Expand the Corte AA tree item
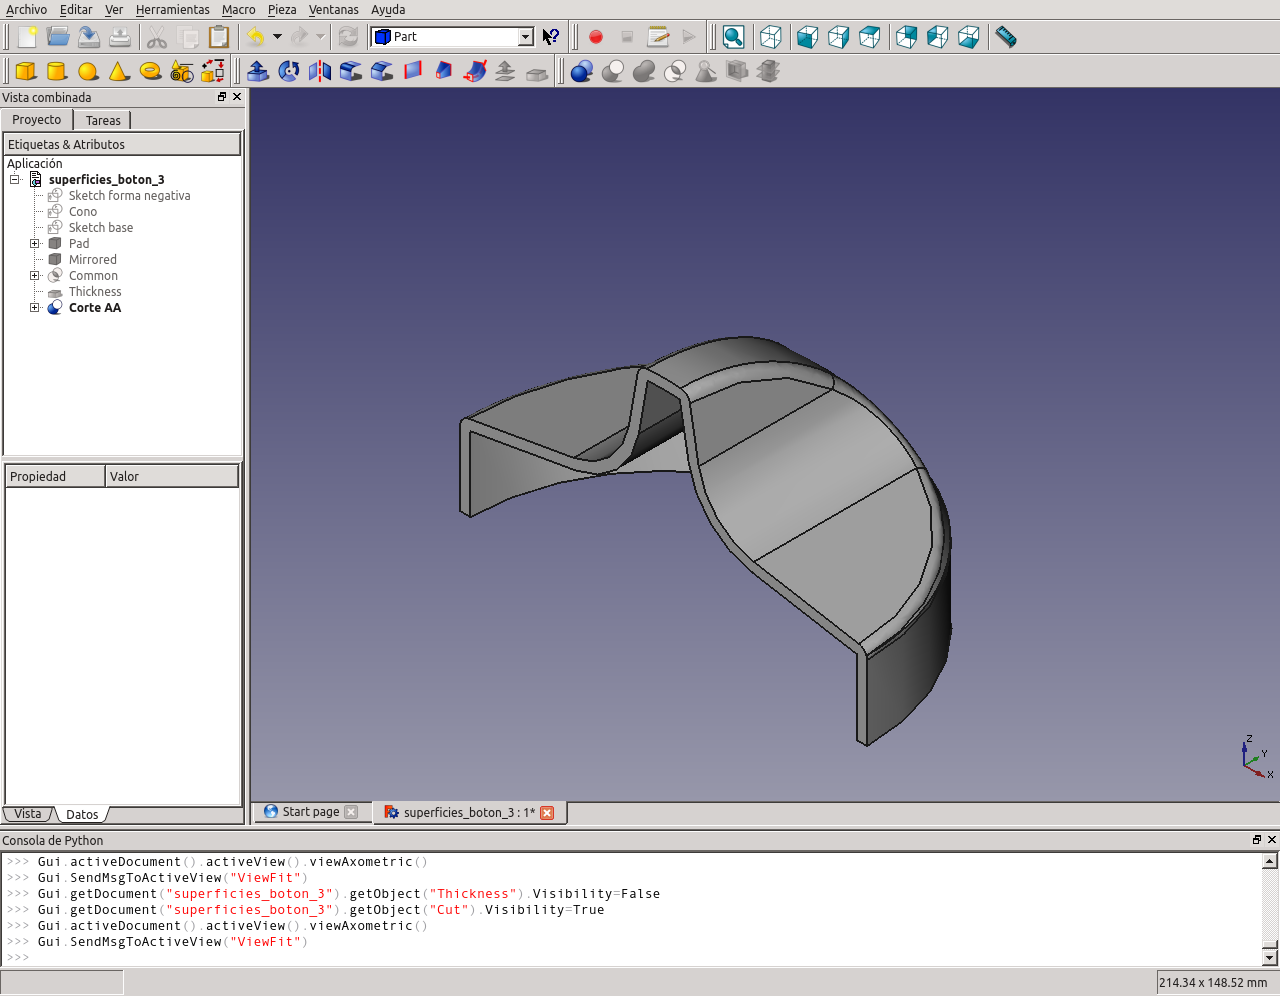1280x996 pixels. (35, 308)
